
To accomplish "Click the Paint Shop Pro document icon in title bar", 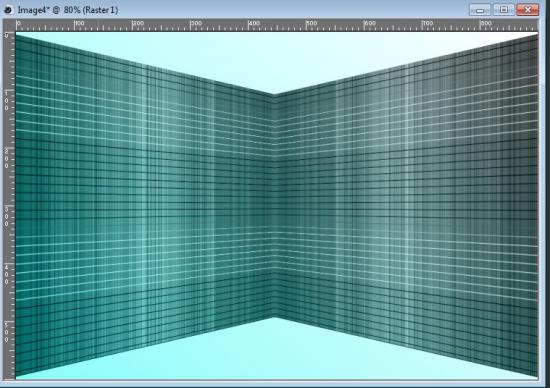I will 8,10.
